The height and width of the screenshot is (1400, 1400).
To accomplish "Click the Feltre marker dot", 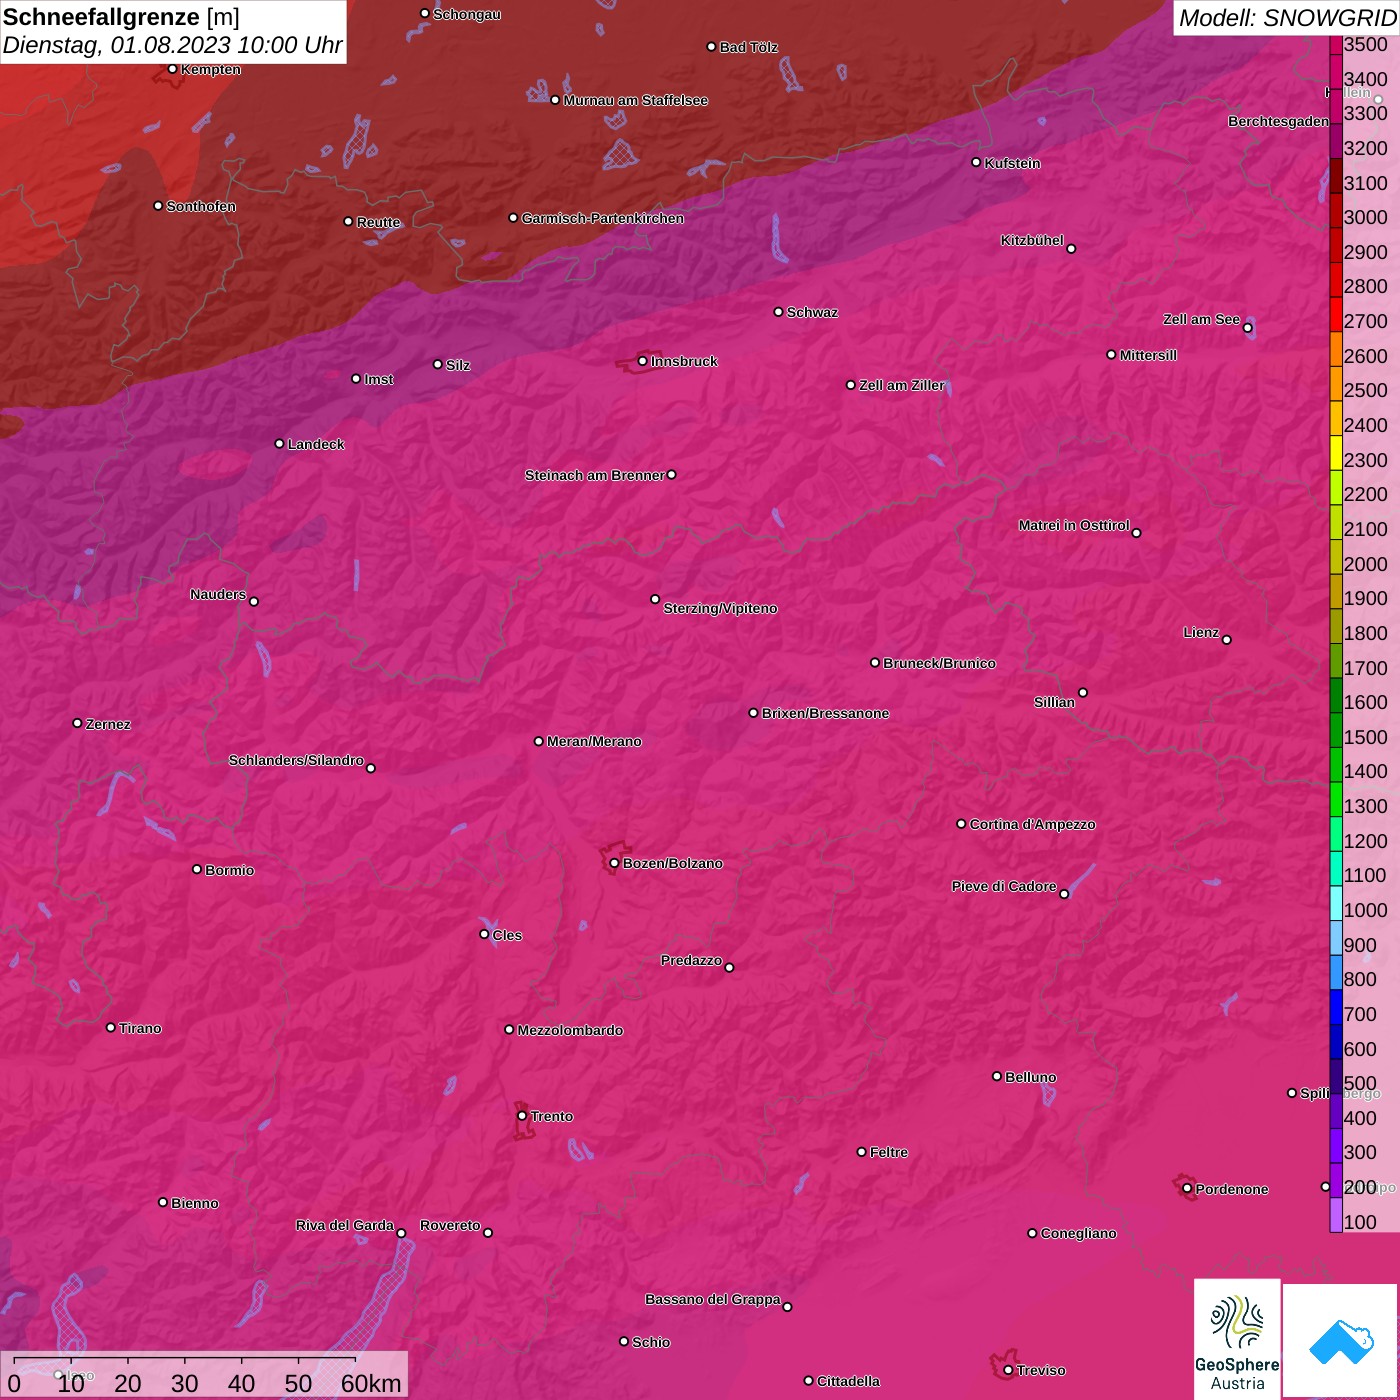I will pyautogui.click(x=861, y=1152).
